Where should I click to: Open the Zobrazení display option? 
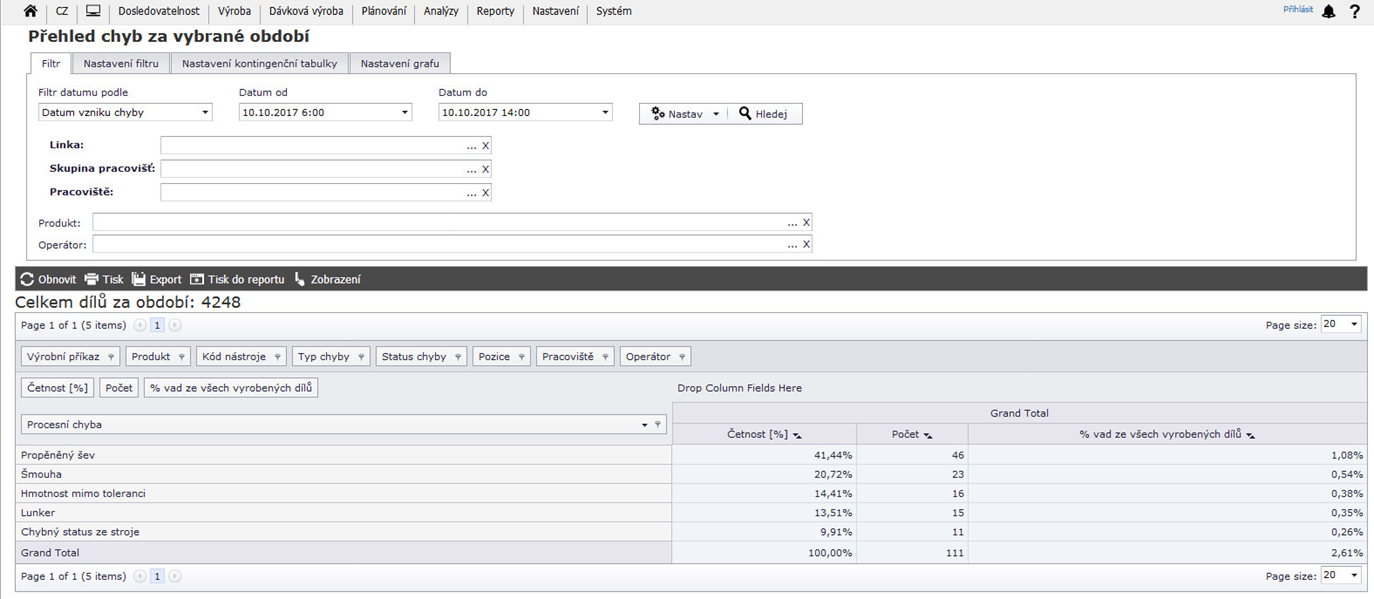point(300,280)
